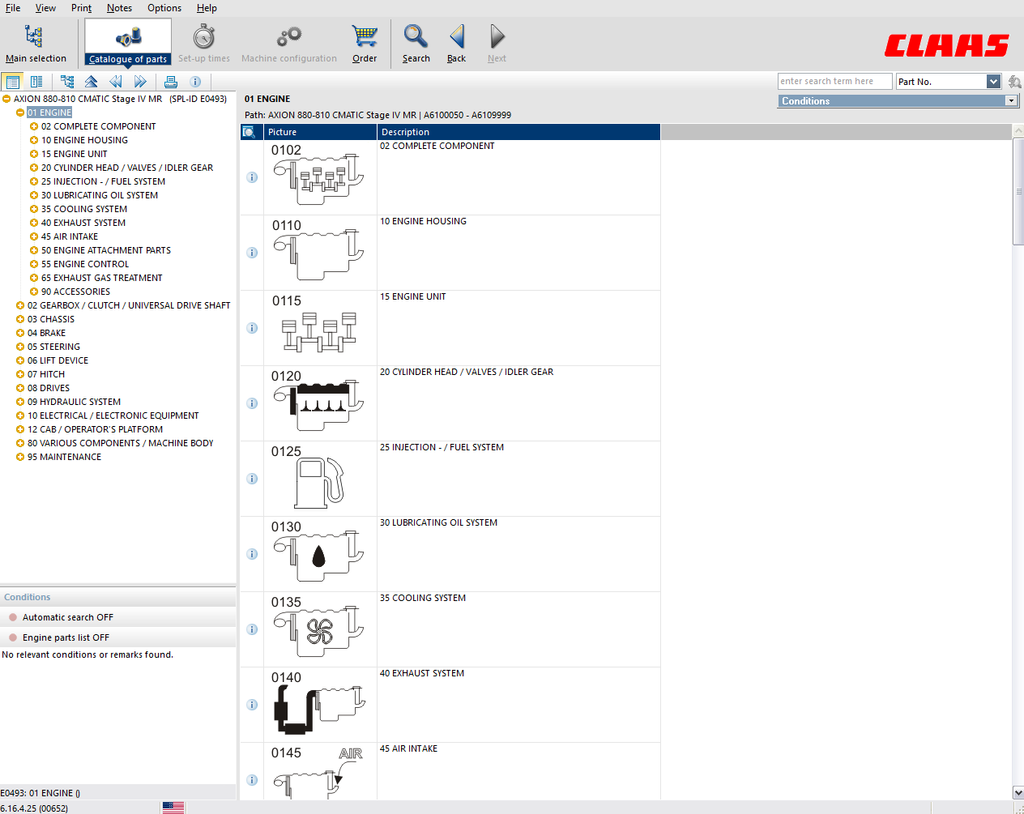Open the Search magnifier tool

pyautogui.click(x=416, y=43)
